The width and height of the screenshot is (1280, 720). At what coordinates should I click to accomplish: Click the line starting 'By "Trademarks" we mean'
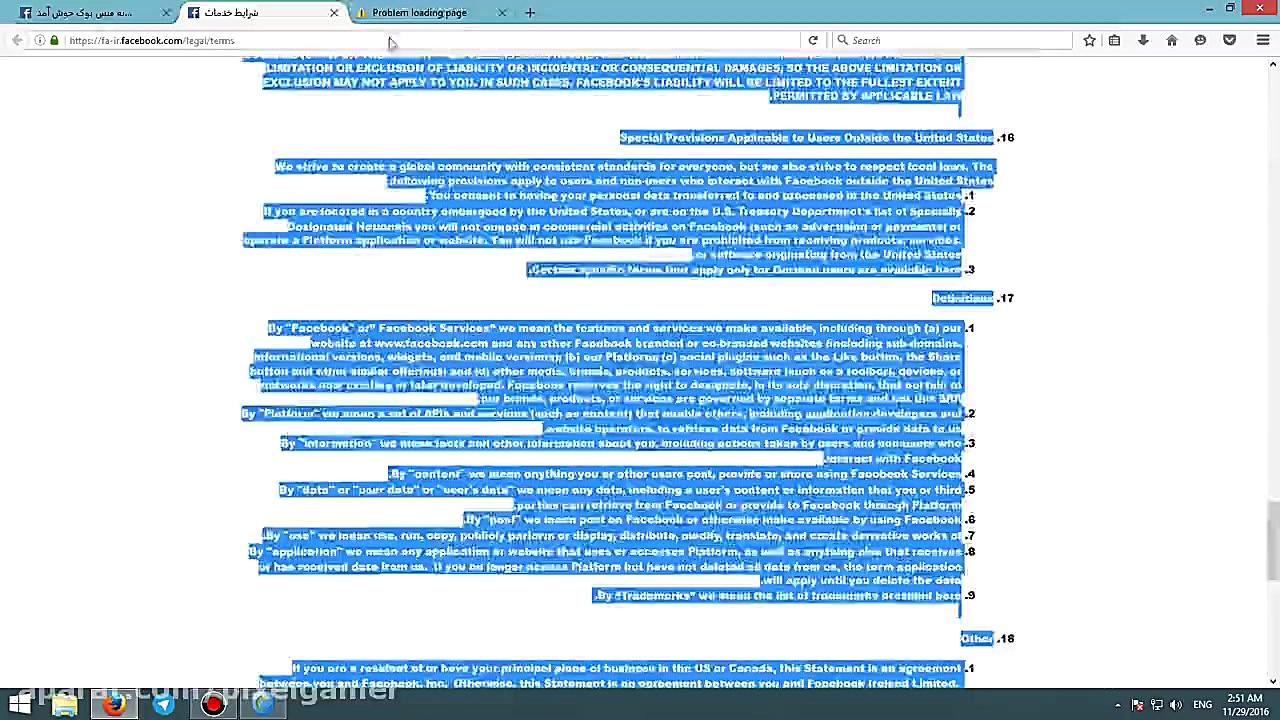pyautogui.click(x=777, y=596)
